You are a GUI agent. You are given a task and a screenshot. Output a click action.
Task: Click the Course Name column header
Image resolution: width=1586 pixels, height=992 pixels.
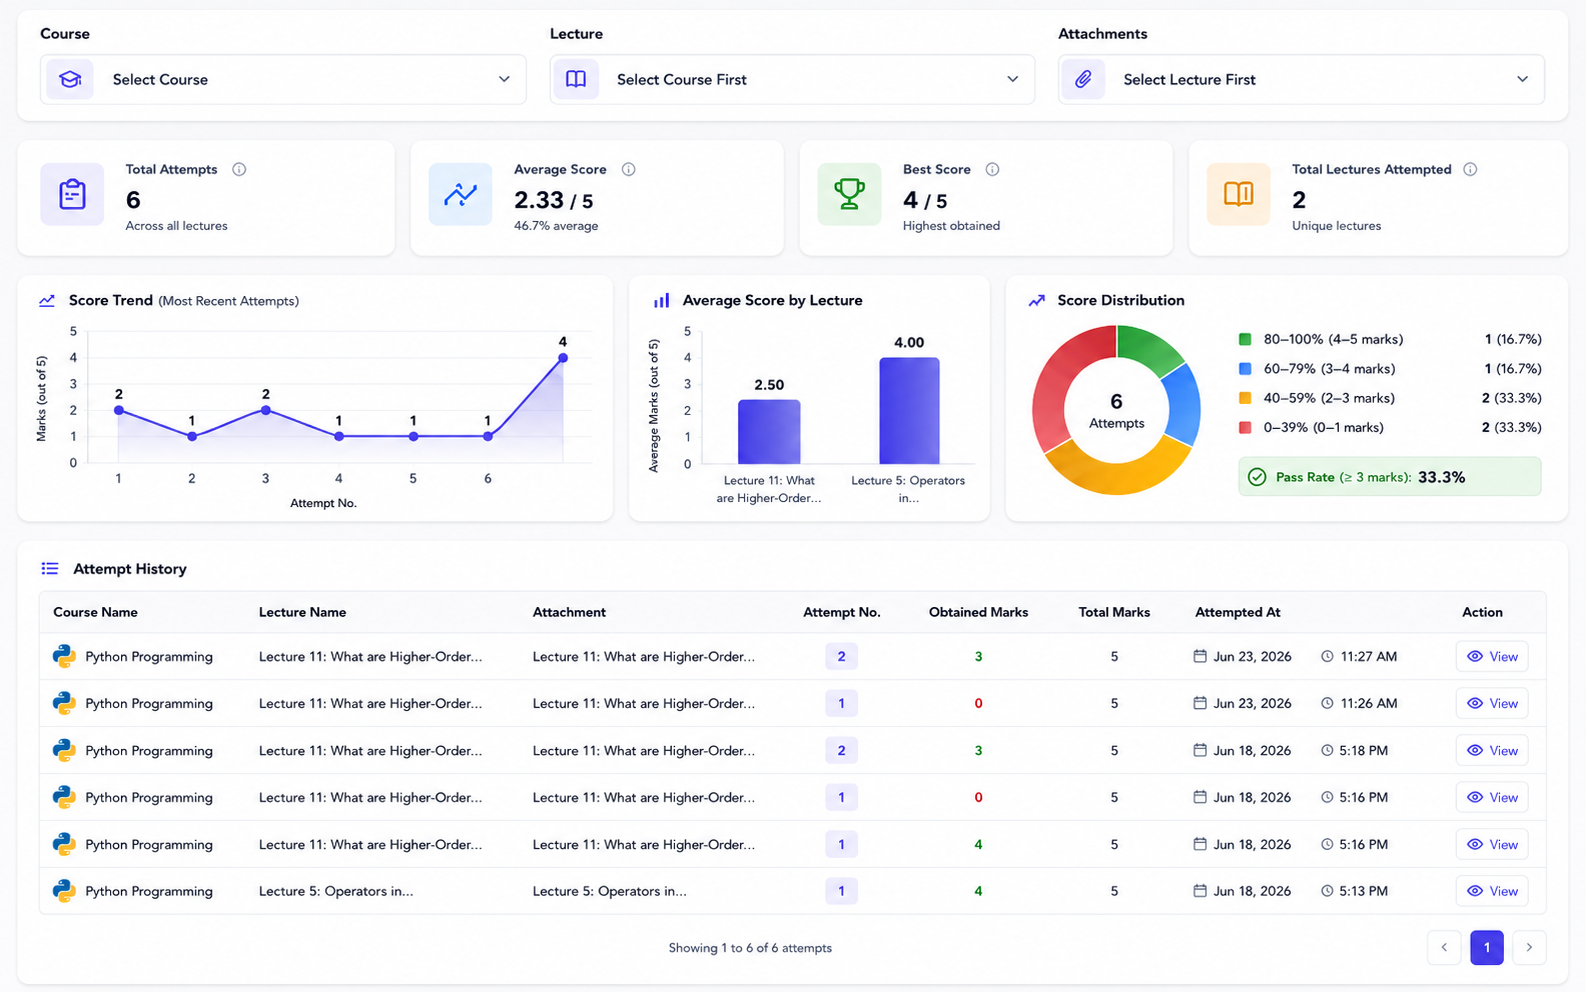(95, 612)
